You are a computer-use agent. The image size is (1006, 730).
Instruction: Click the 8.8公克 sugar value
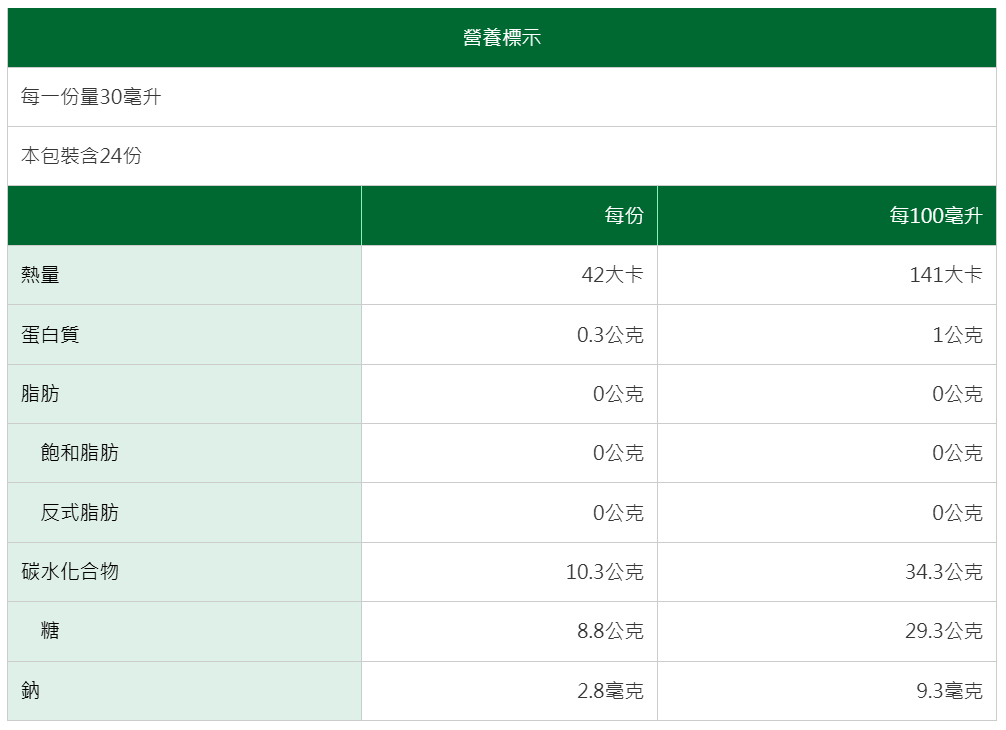coord(610,631)
